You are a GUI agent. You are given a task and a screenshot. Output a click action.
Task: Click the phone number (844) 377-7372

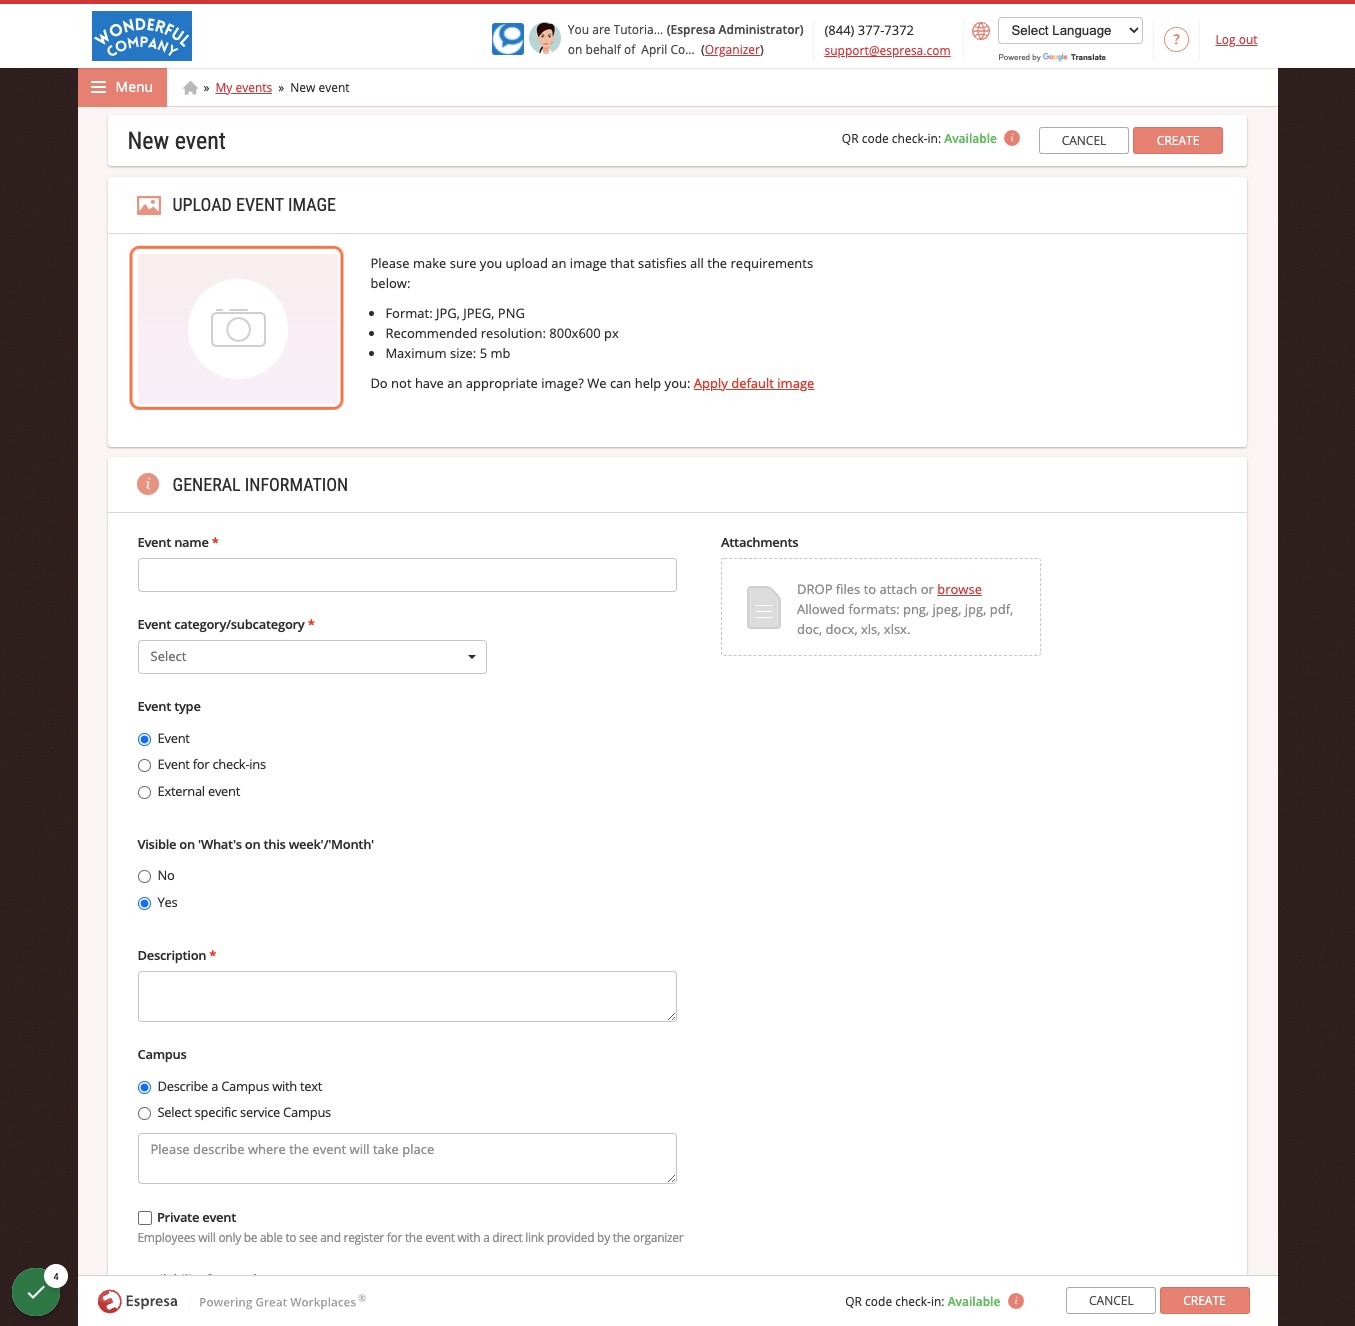pyautogui.click(x=869, y=31)
